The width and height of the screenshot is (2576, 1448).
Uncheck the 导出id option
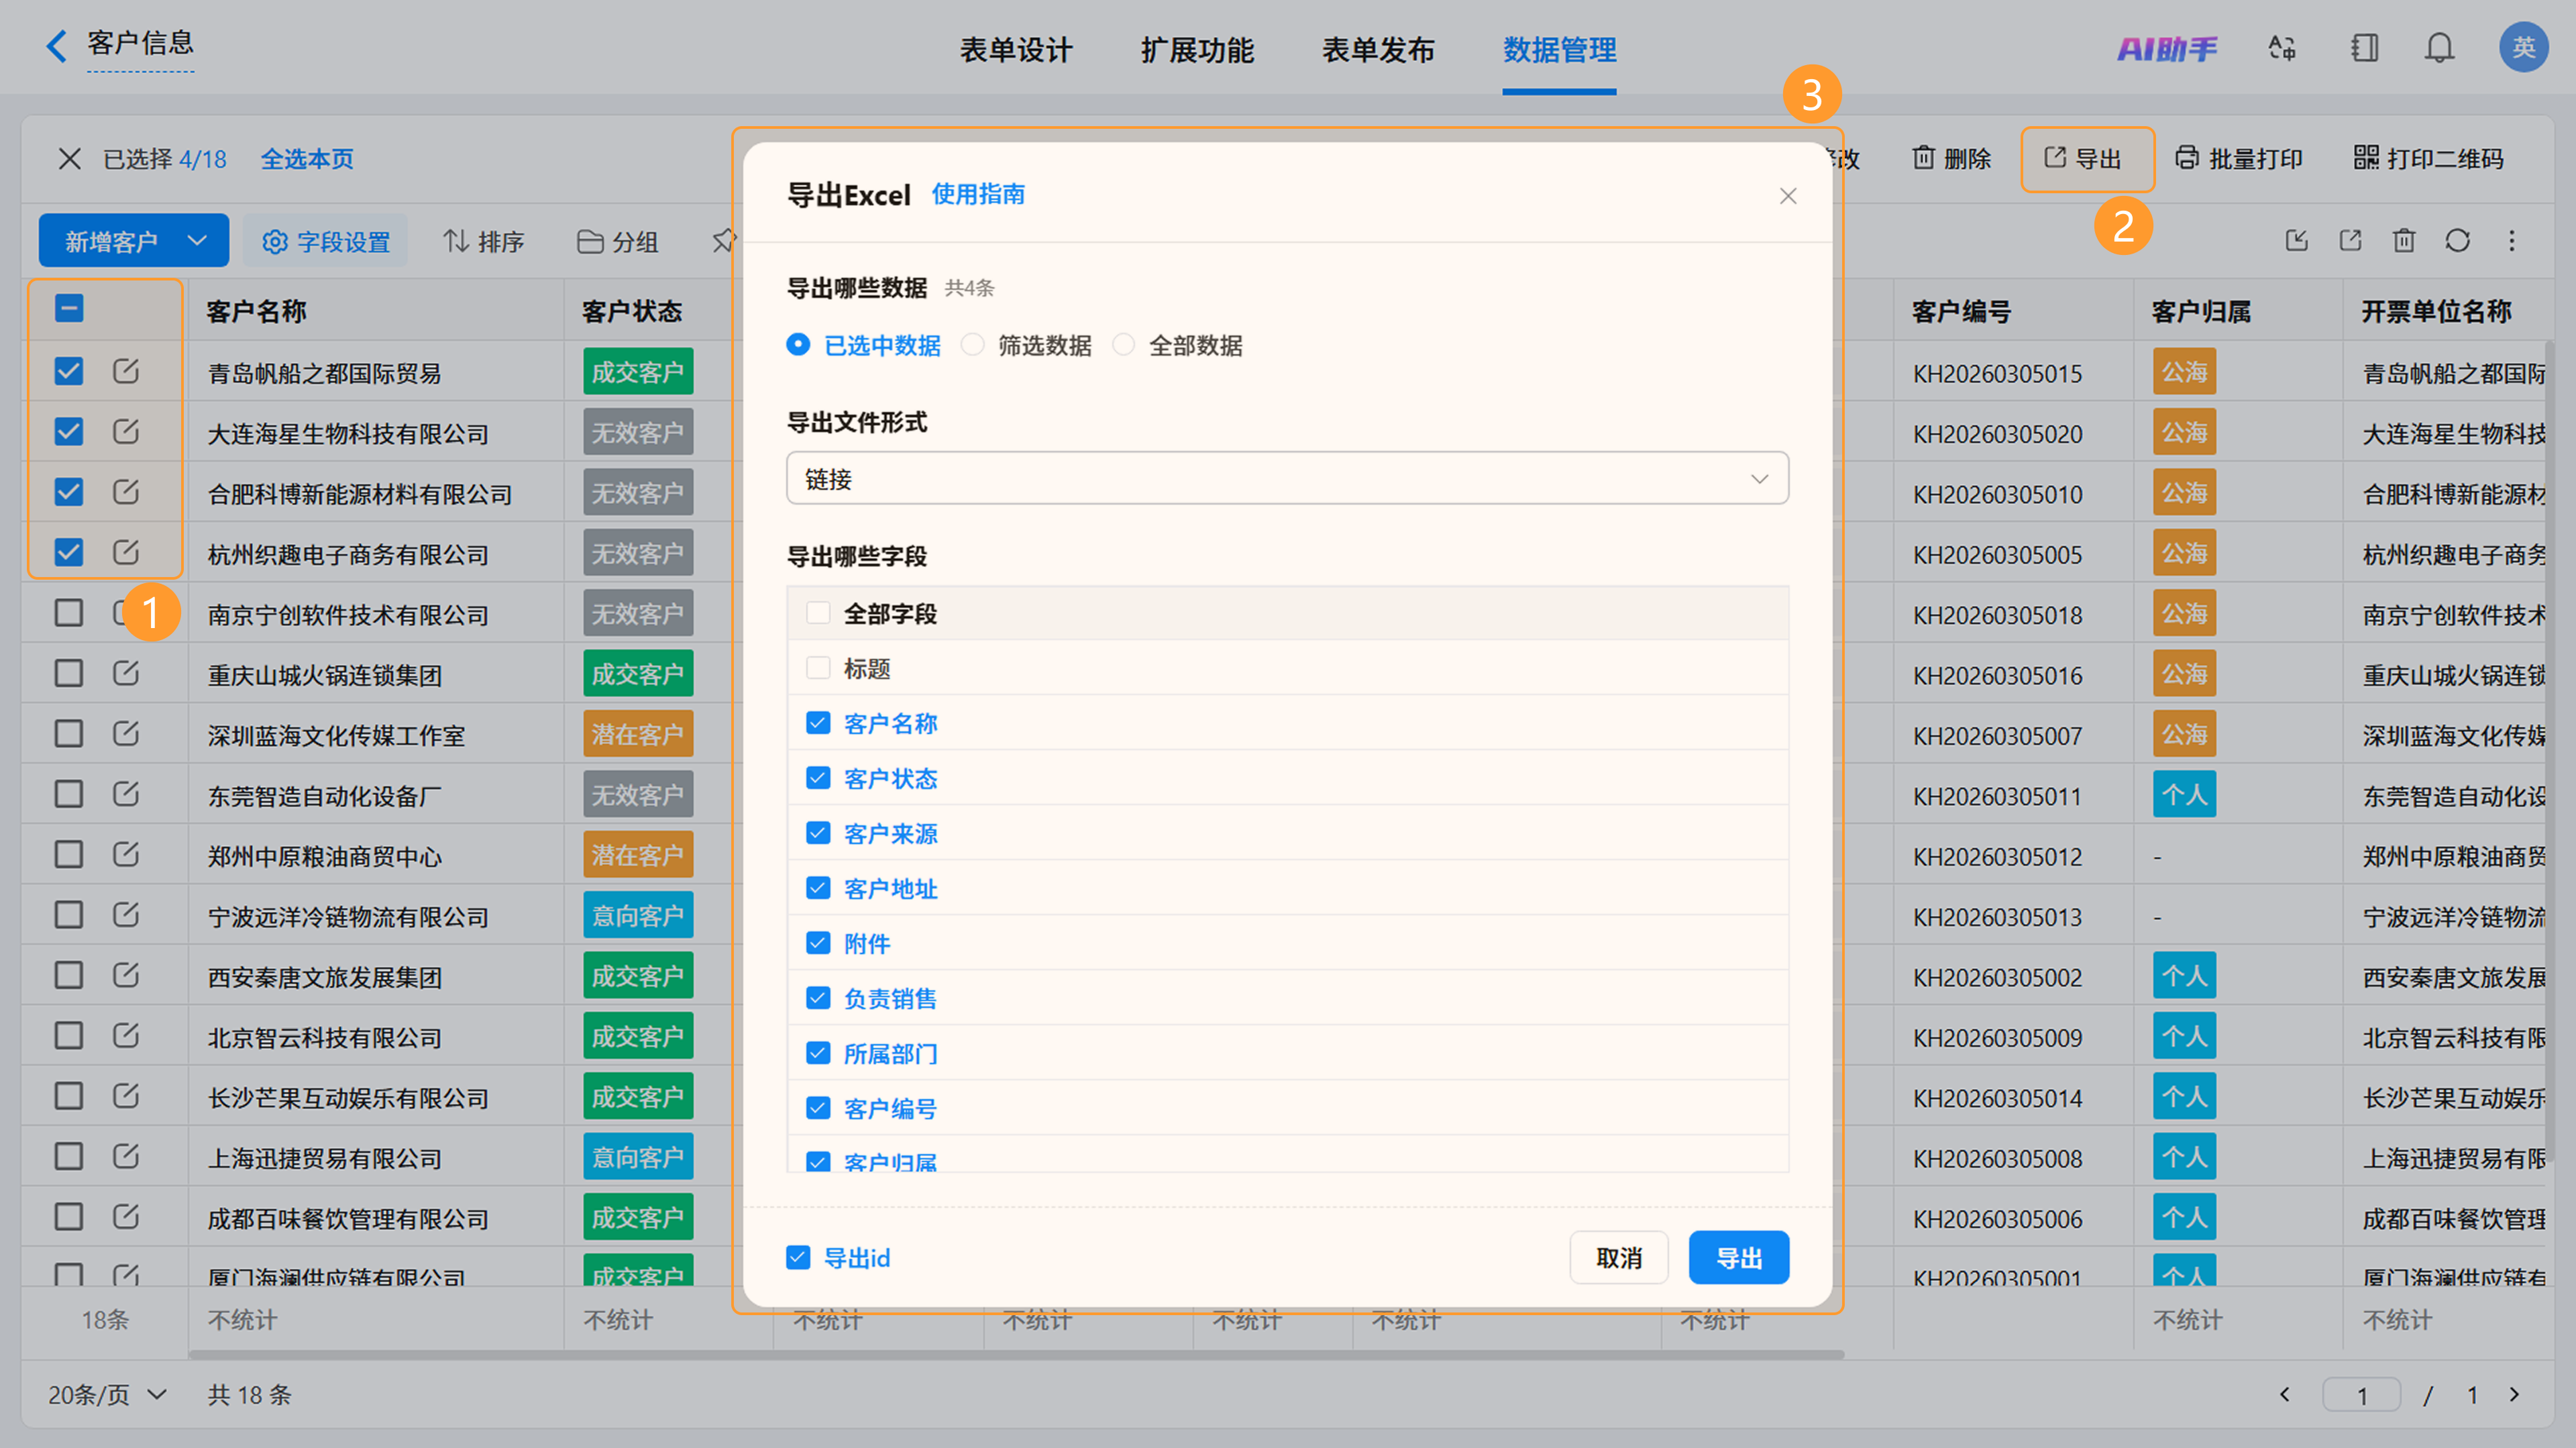click(x=798, y=1257)
